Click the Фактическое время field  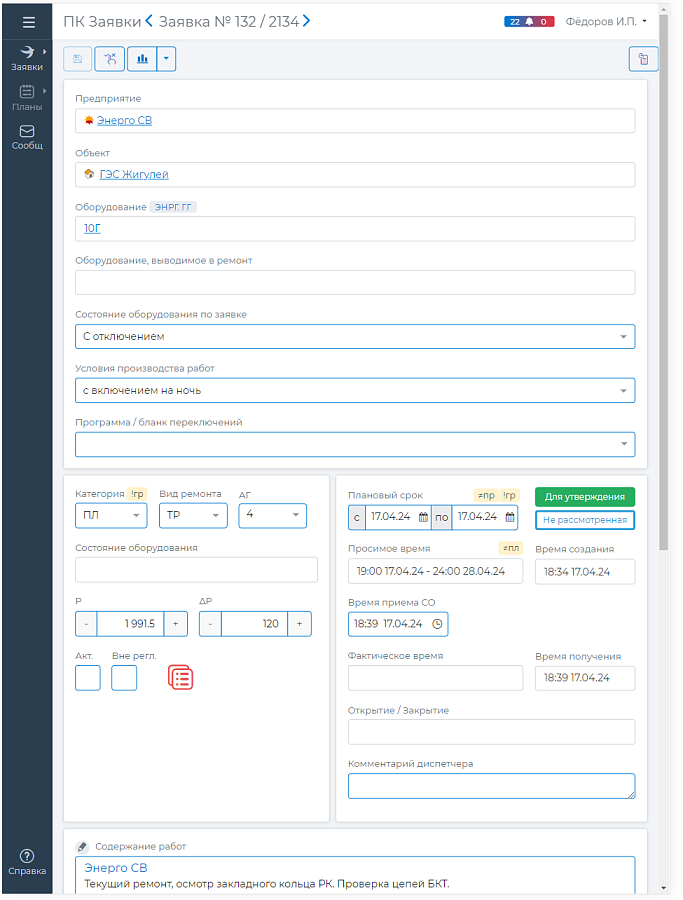435,677
